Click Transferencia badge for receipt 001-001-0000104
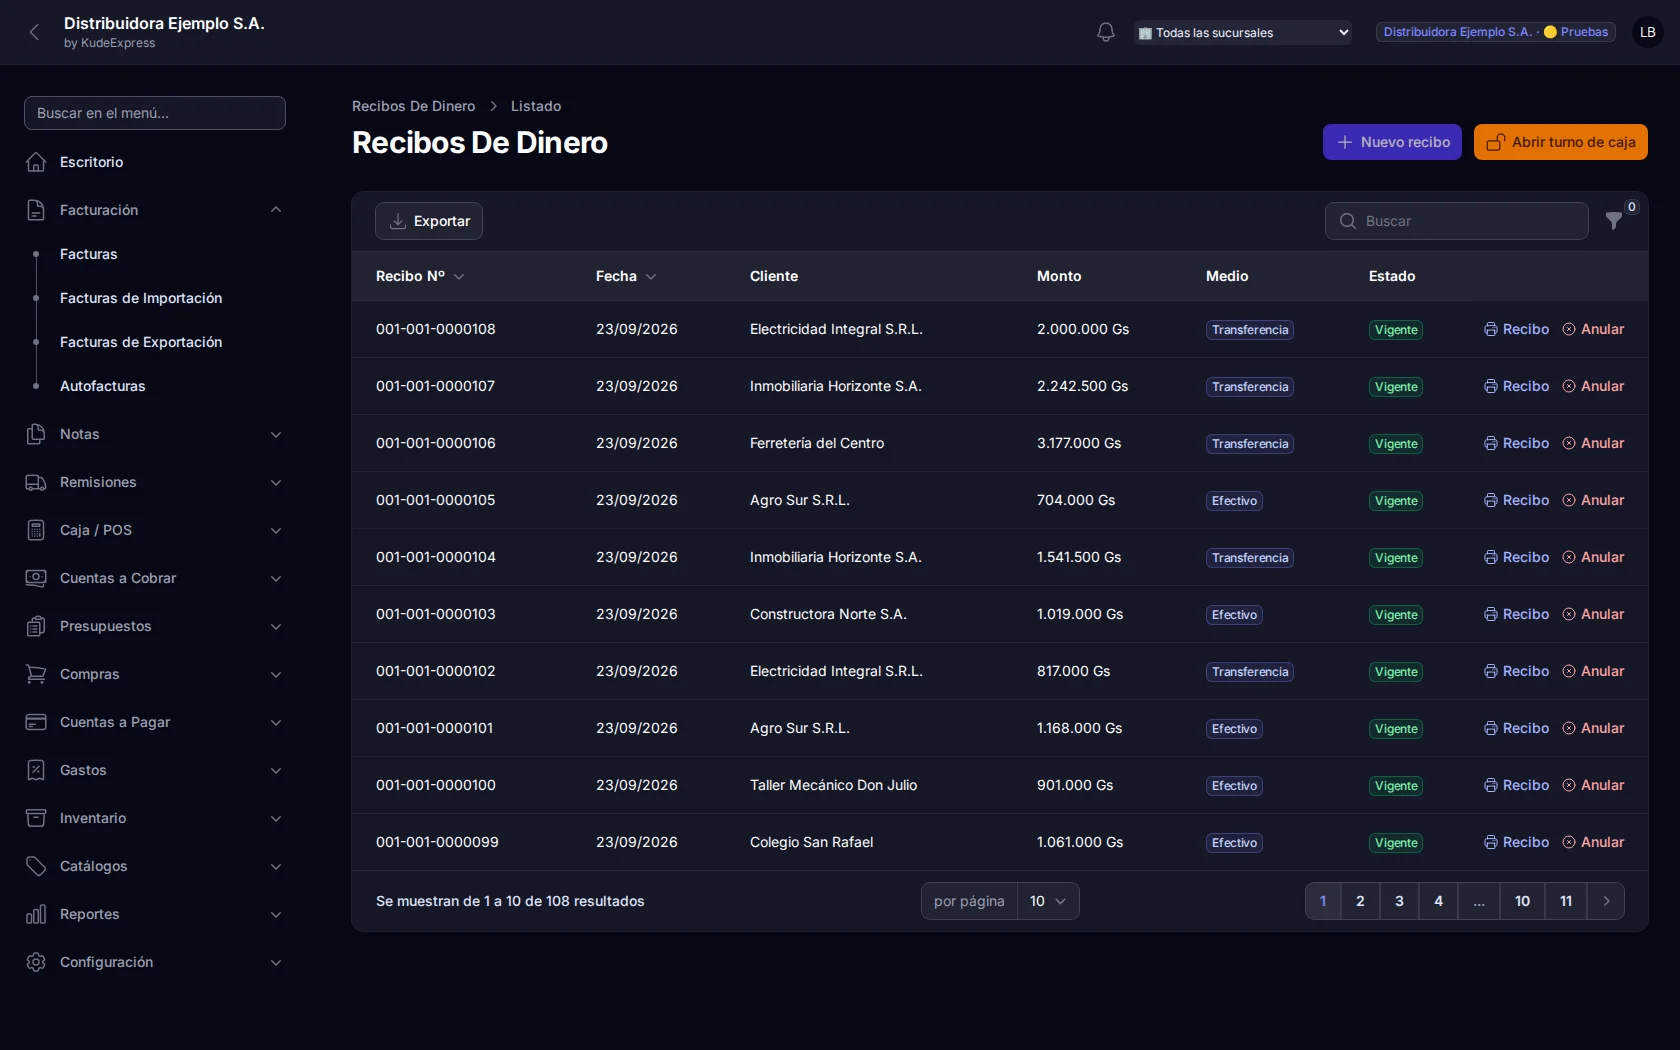 [1250, 558]
